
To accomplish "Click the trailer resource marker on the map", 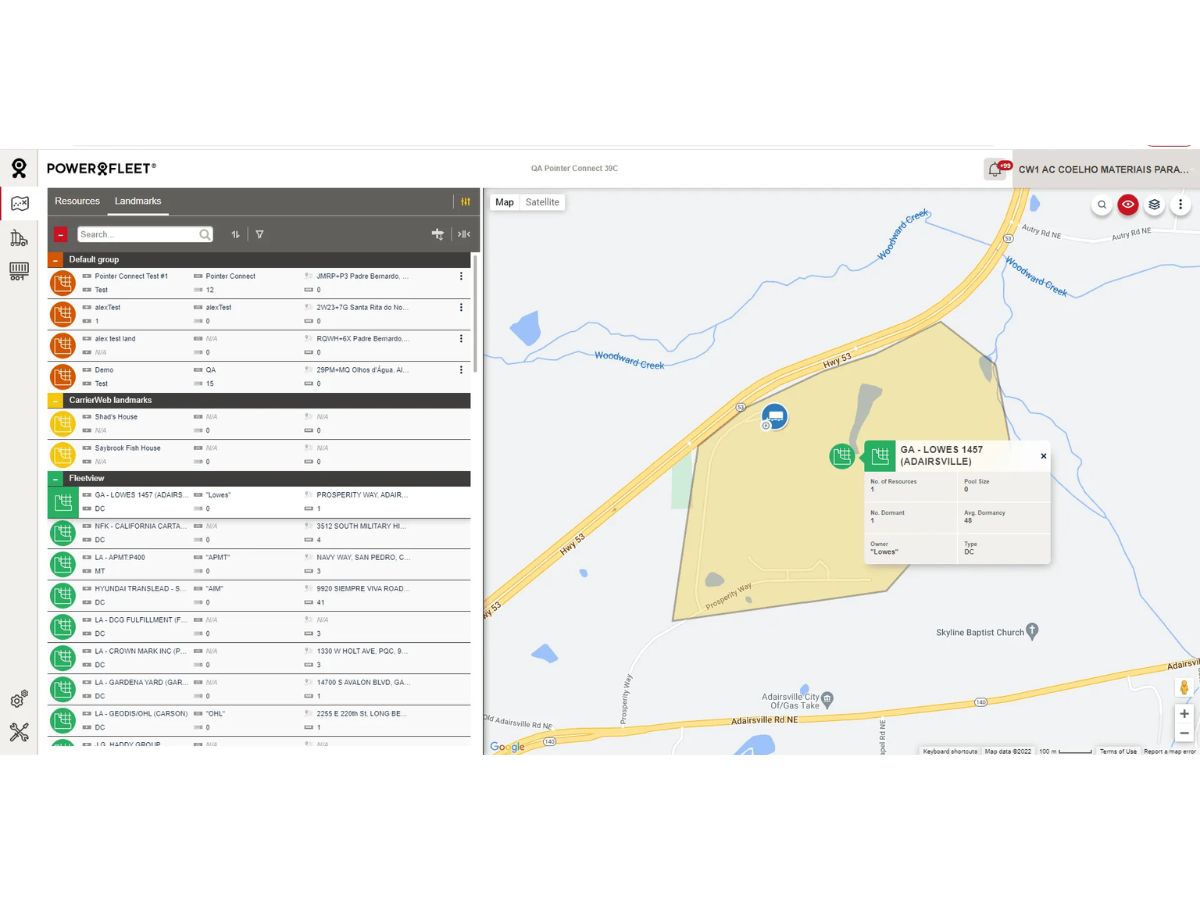I will point(774,416).
